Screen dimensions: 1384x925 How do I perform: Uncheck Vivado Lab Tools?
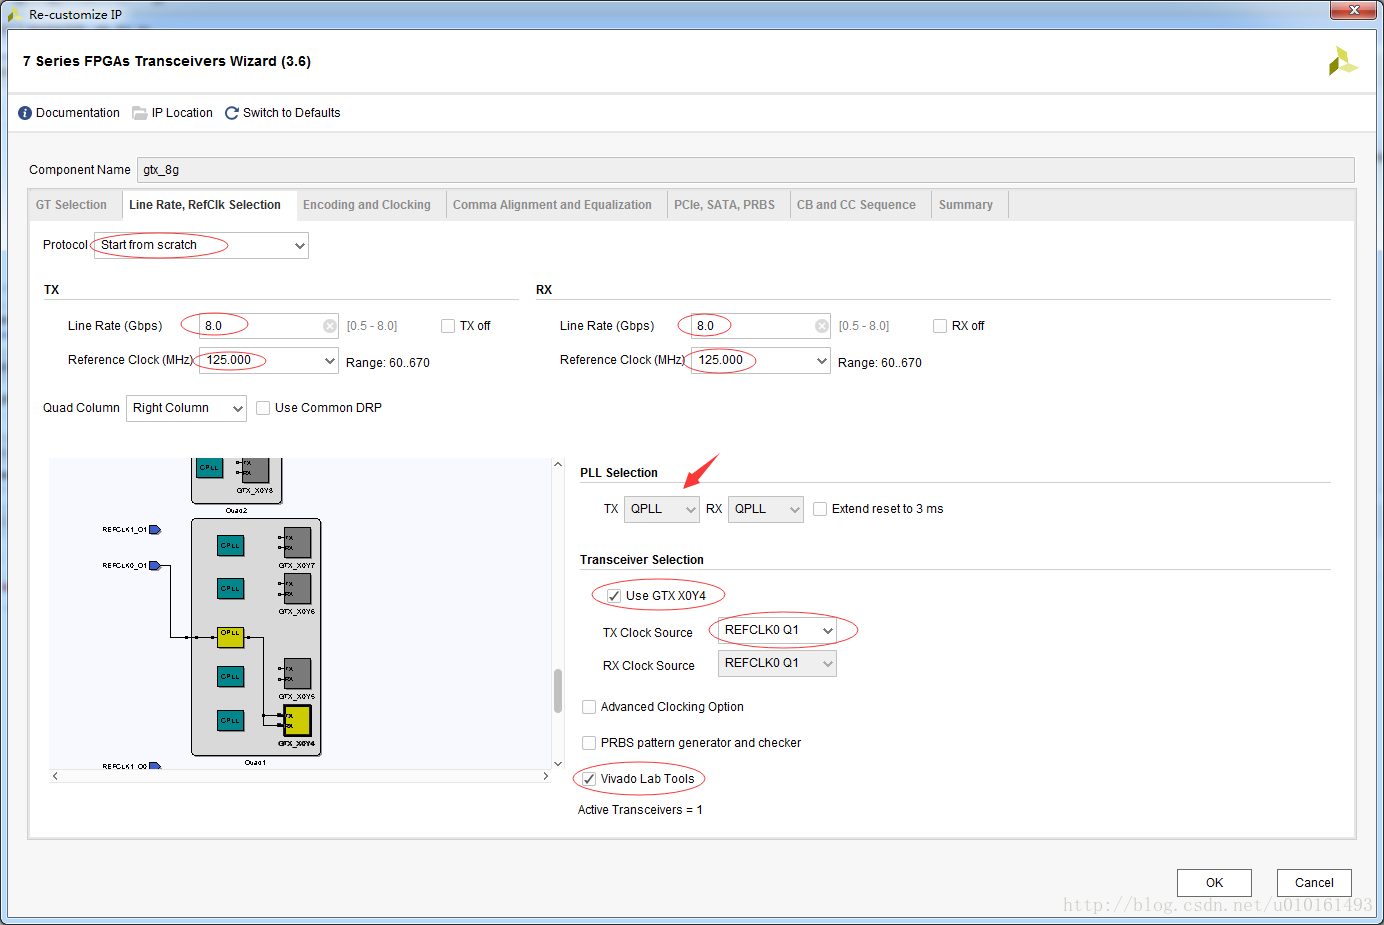point(589,779)
